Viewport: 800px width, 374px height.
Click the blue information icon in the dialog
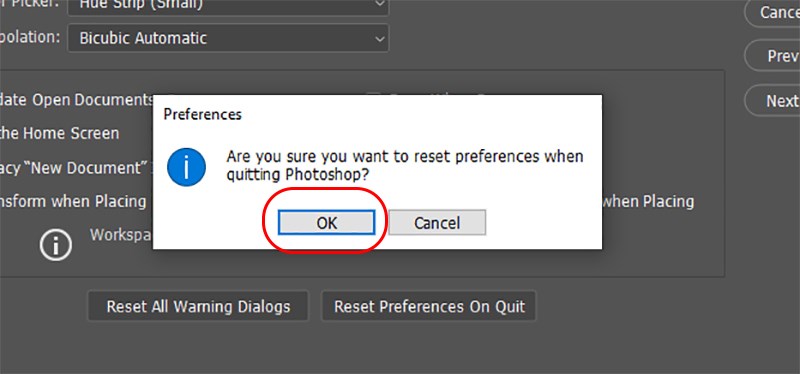[x=186, y=167]
